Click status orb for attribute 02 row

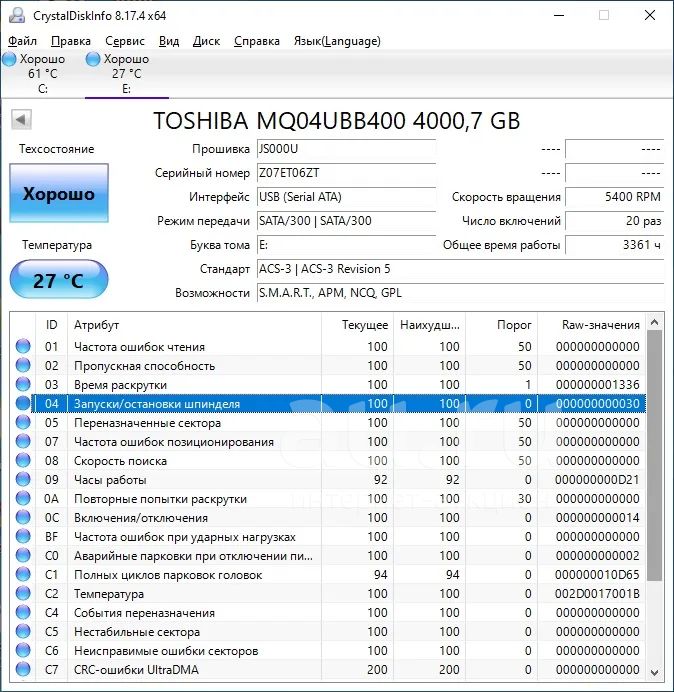click(x=23, y=365)
